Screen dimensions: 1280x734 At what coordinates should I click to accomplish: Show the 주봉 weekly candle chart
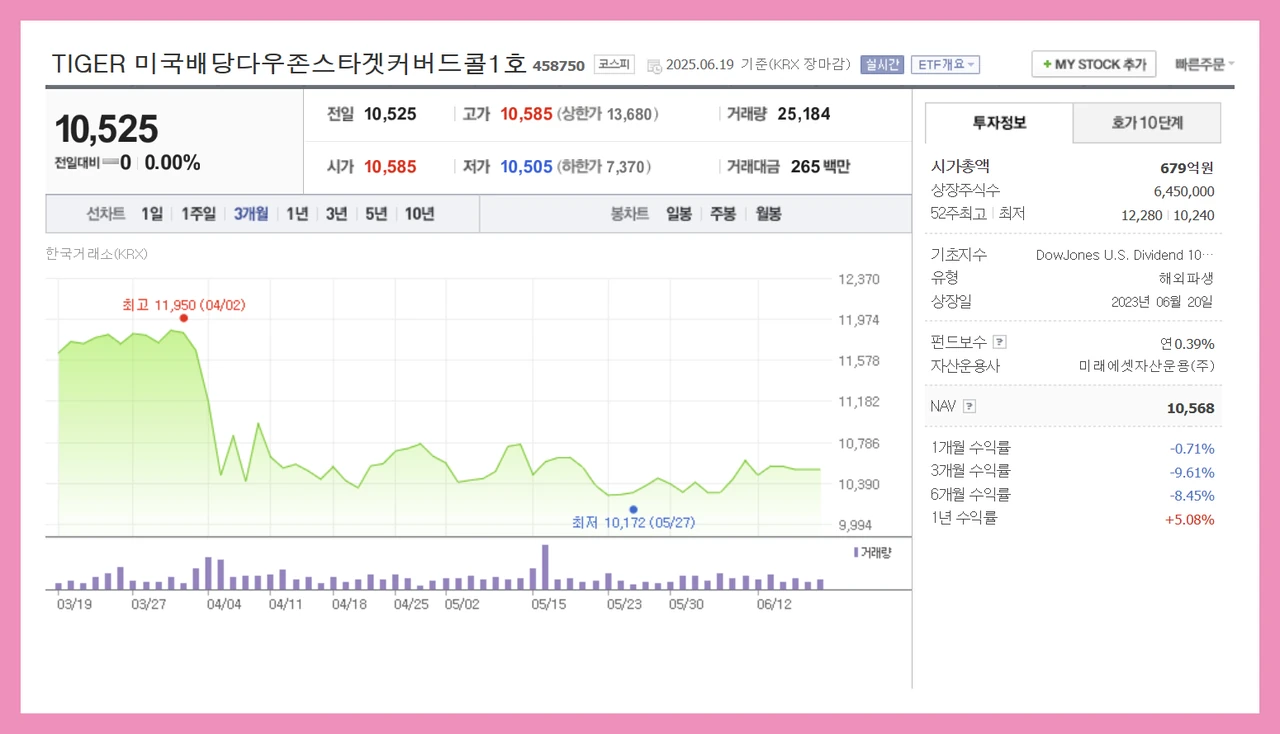point(723,213)
